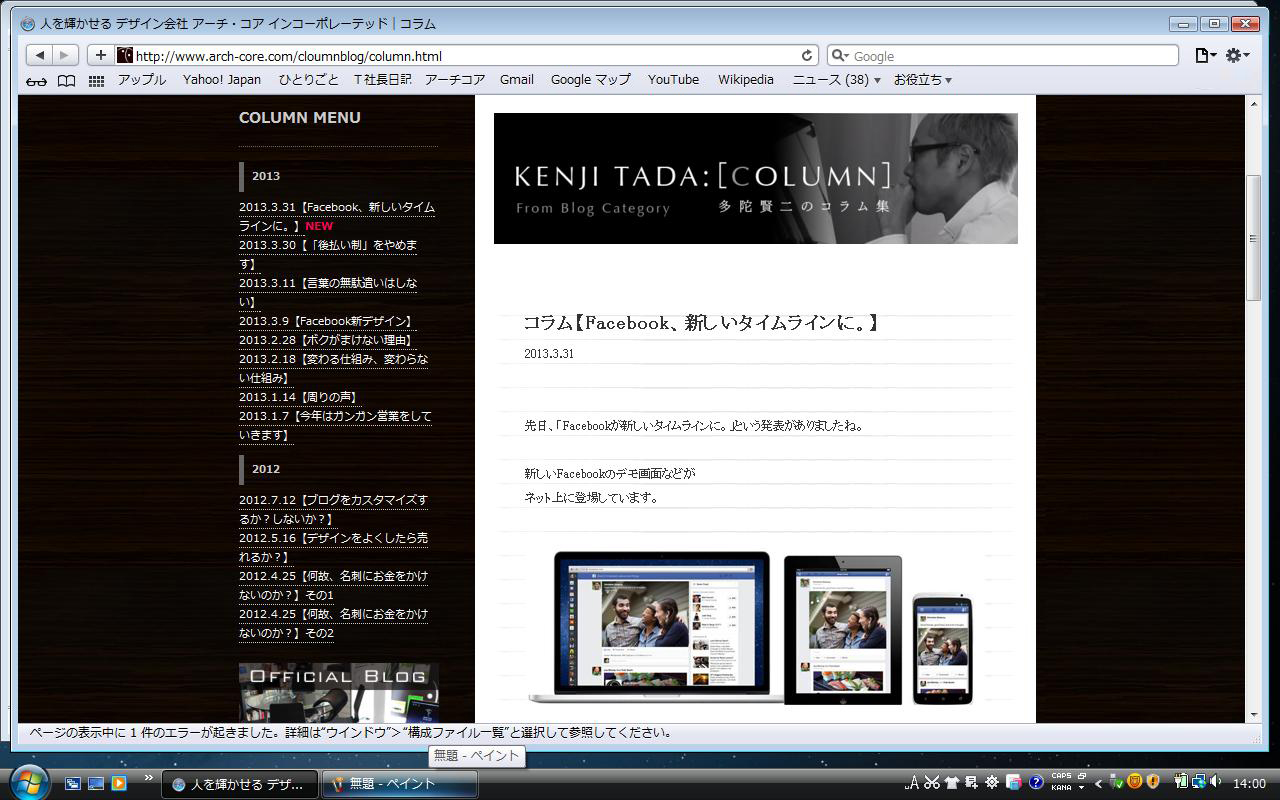
Task: Open column 2012.5.16 デザインをよくしたら売れるか
Action: (x=333, y=547)
